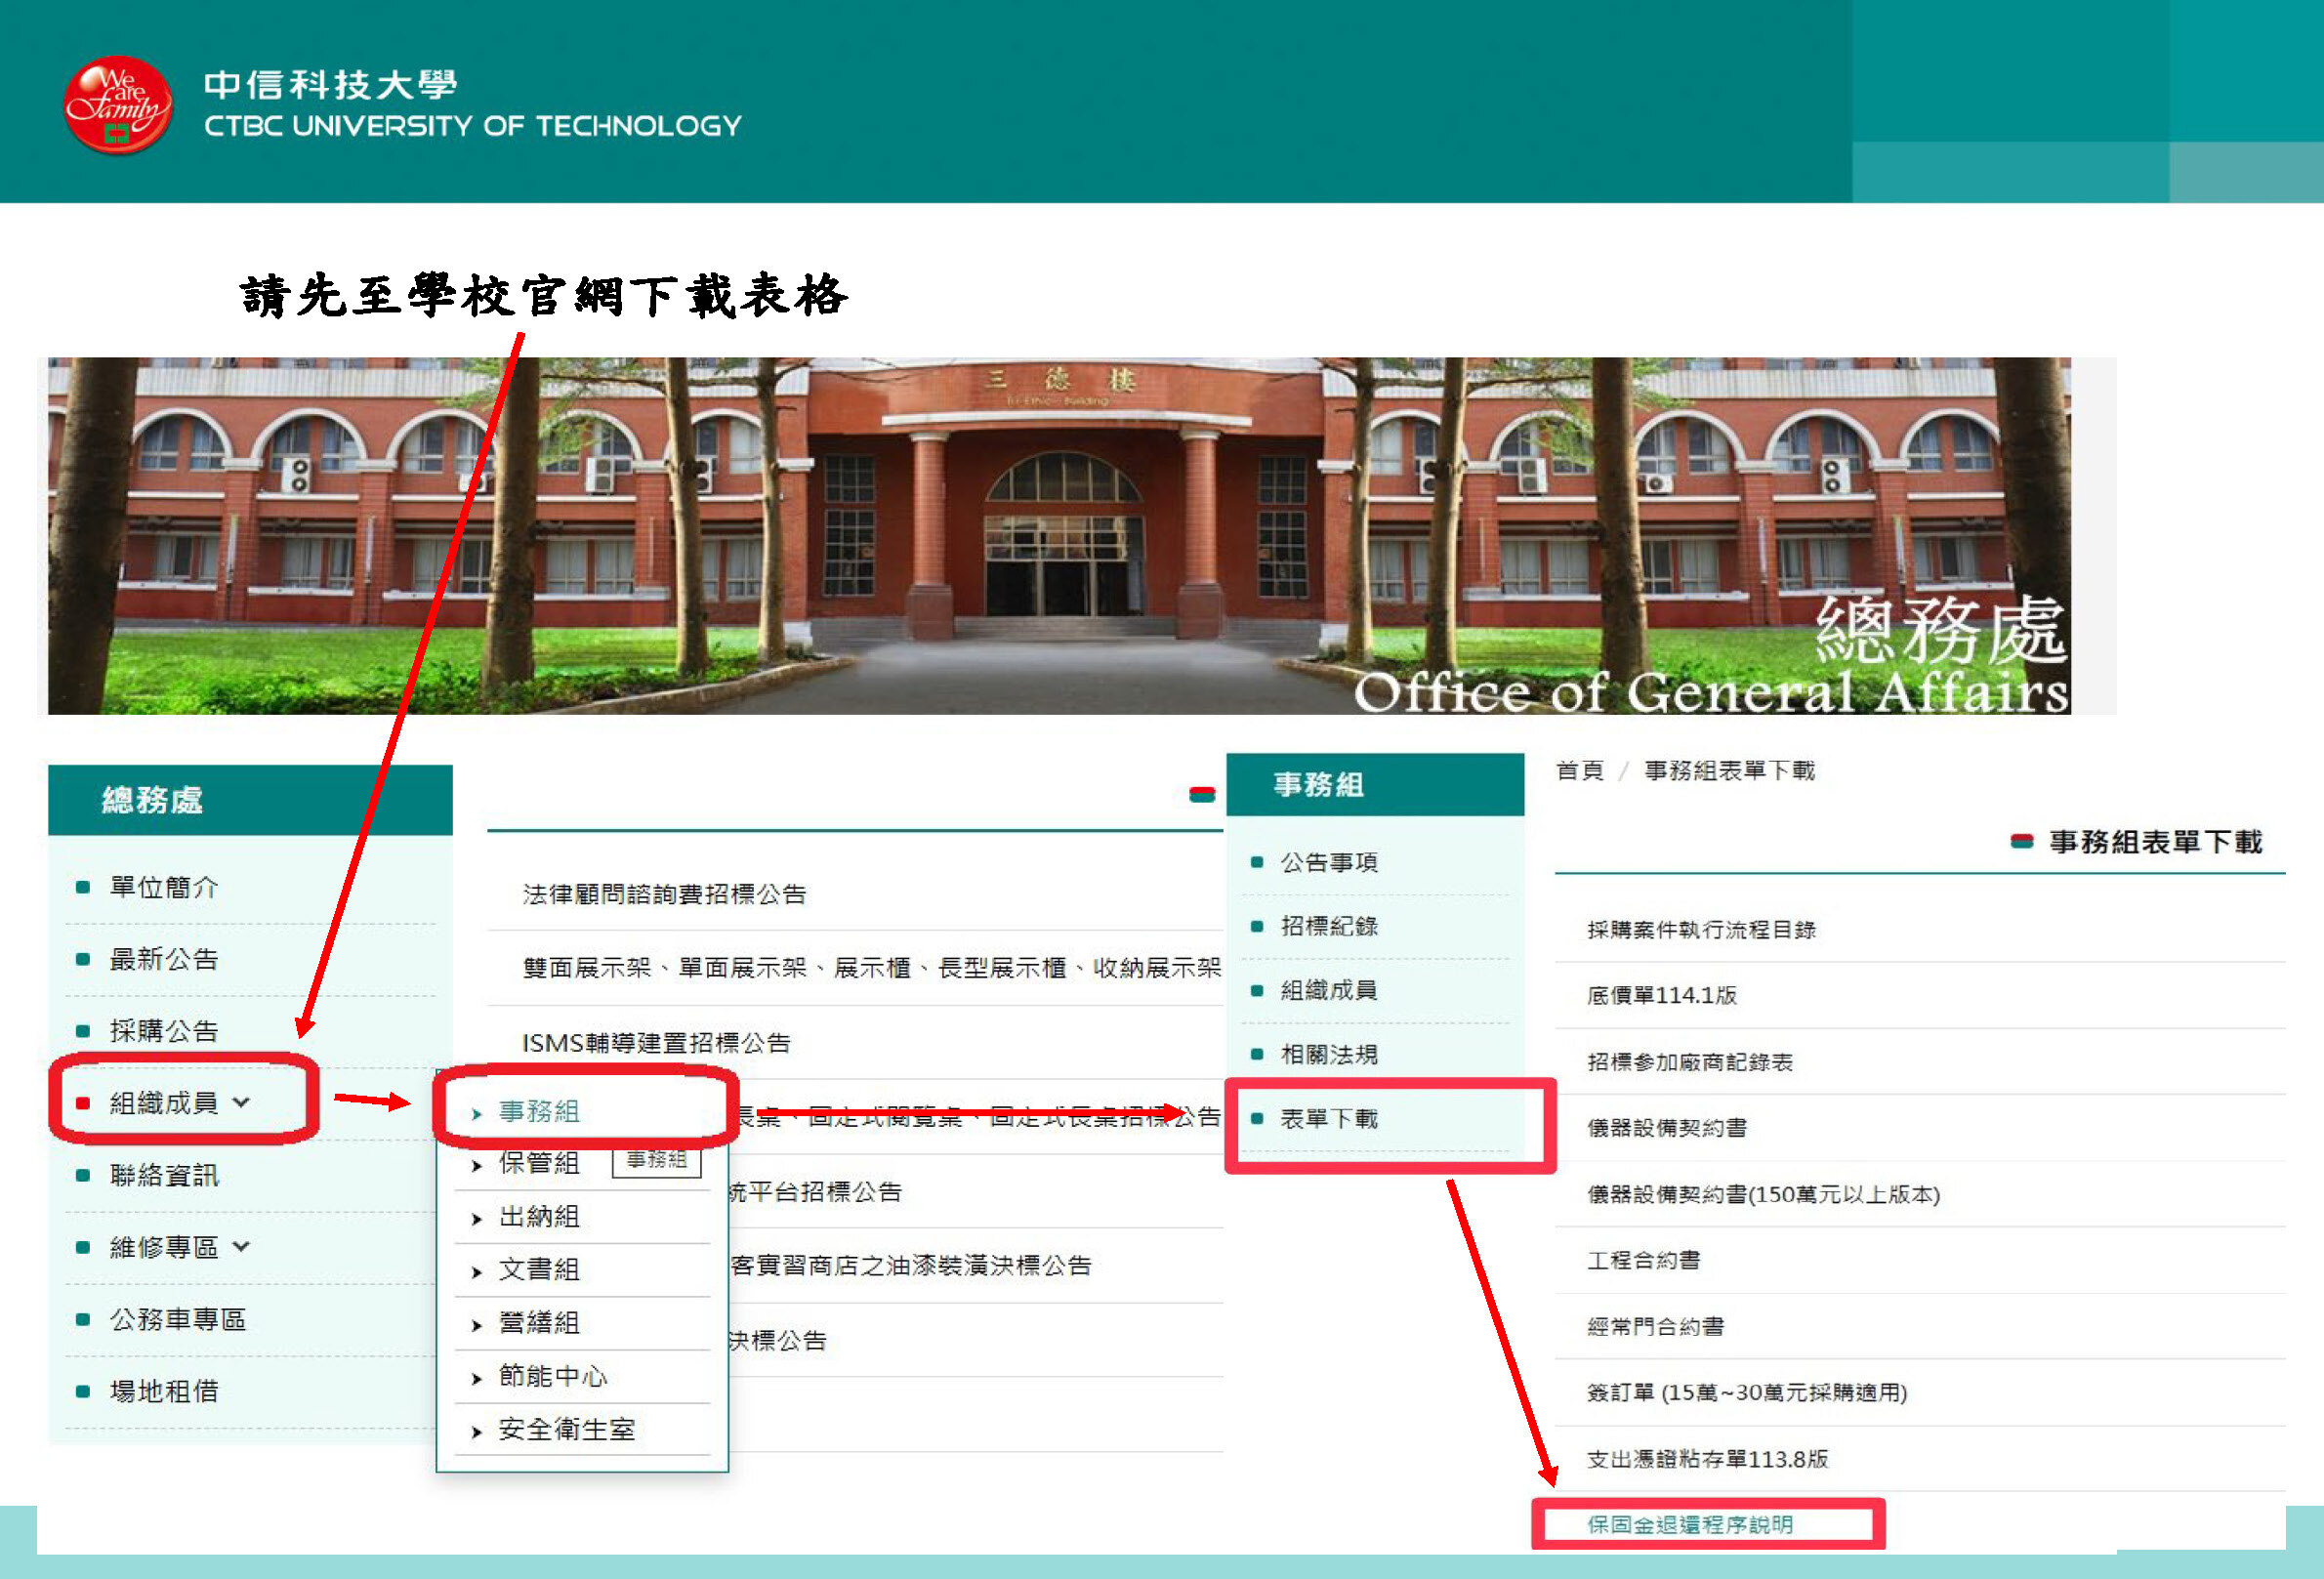Select 招標紀錄 in 事務組 menu
This screenshot has height=1579, width=2324.
[x=1329, y=926]
